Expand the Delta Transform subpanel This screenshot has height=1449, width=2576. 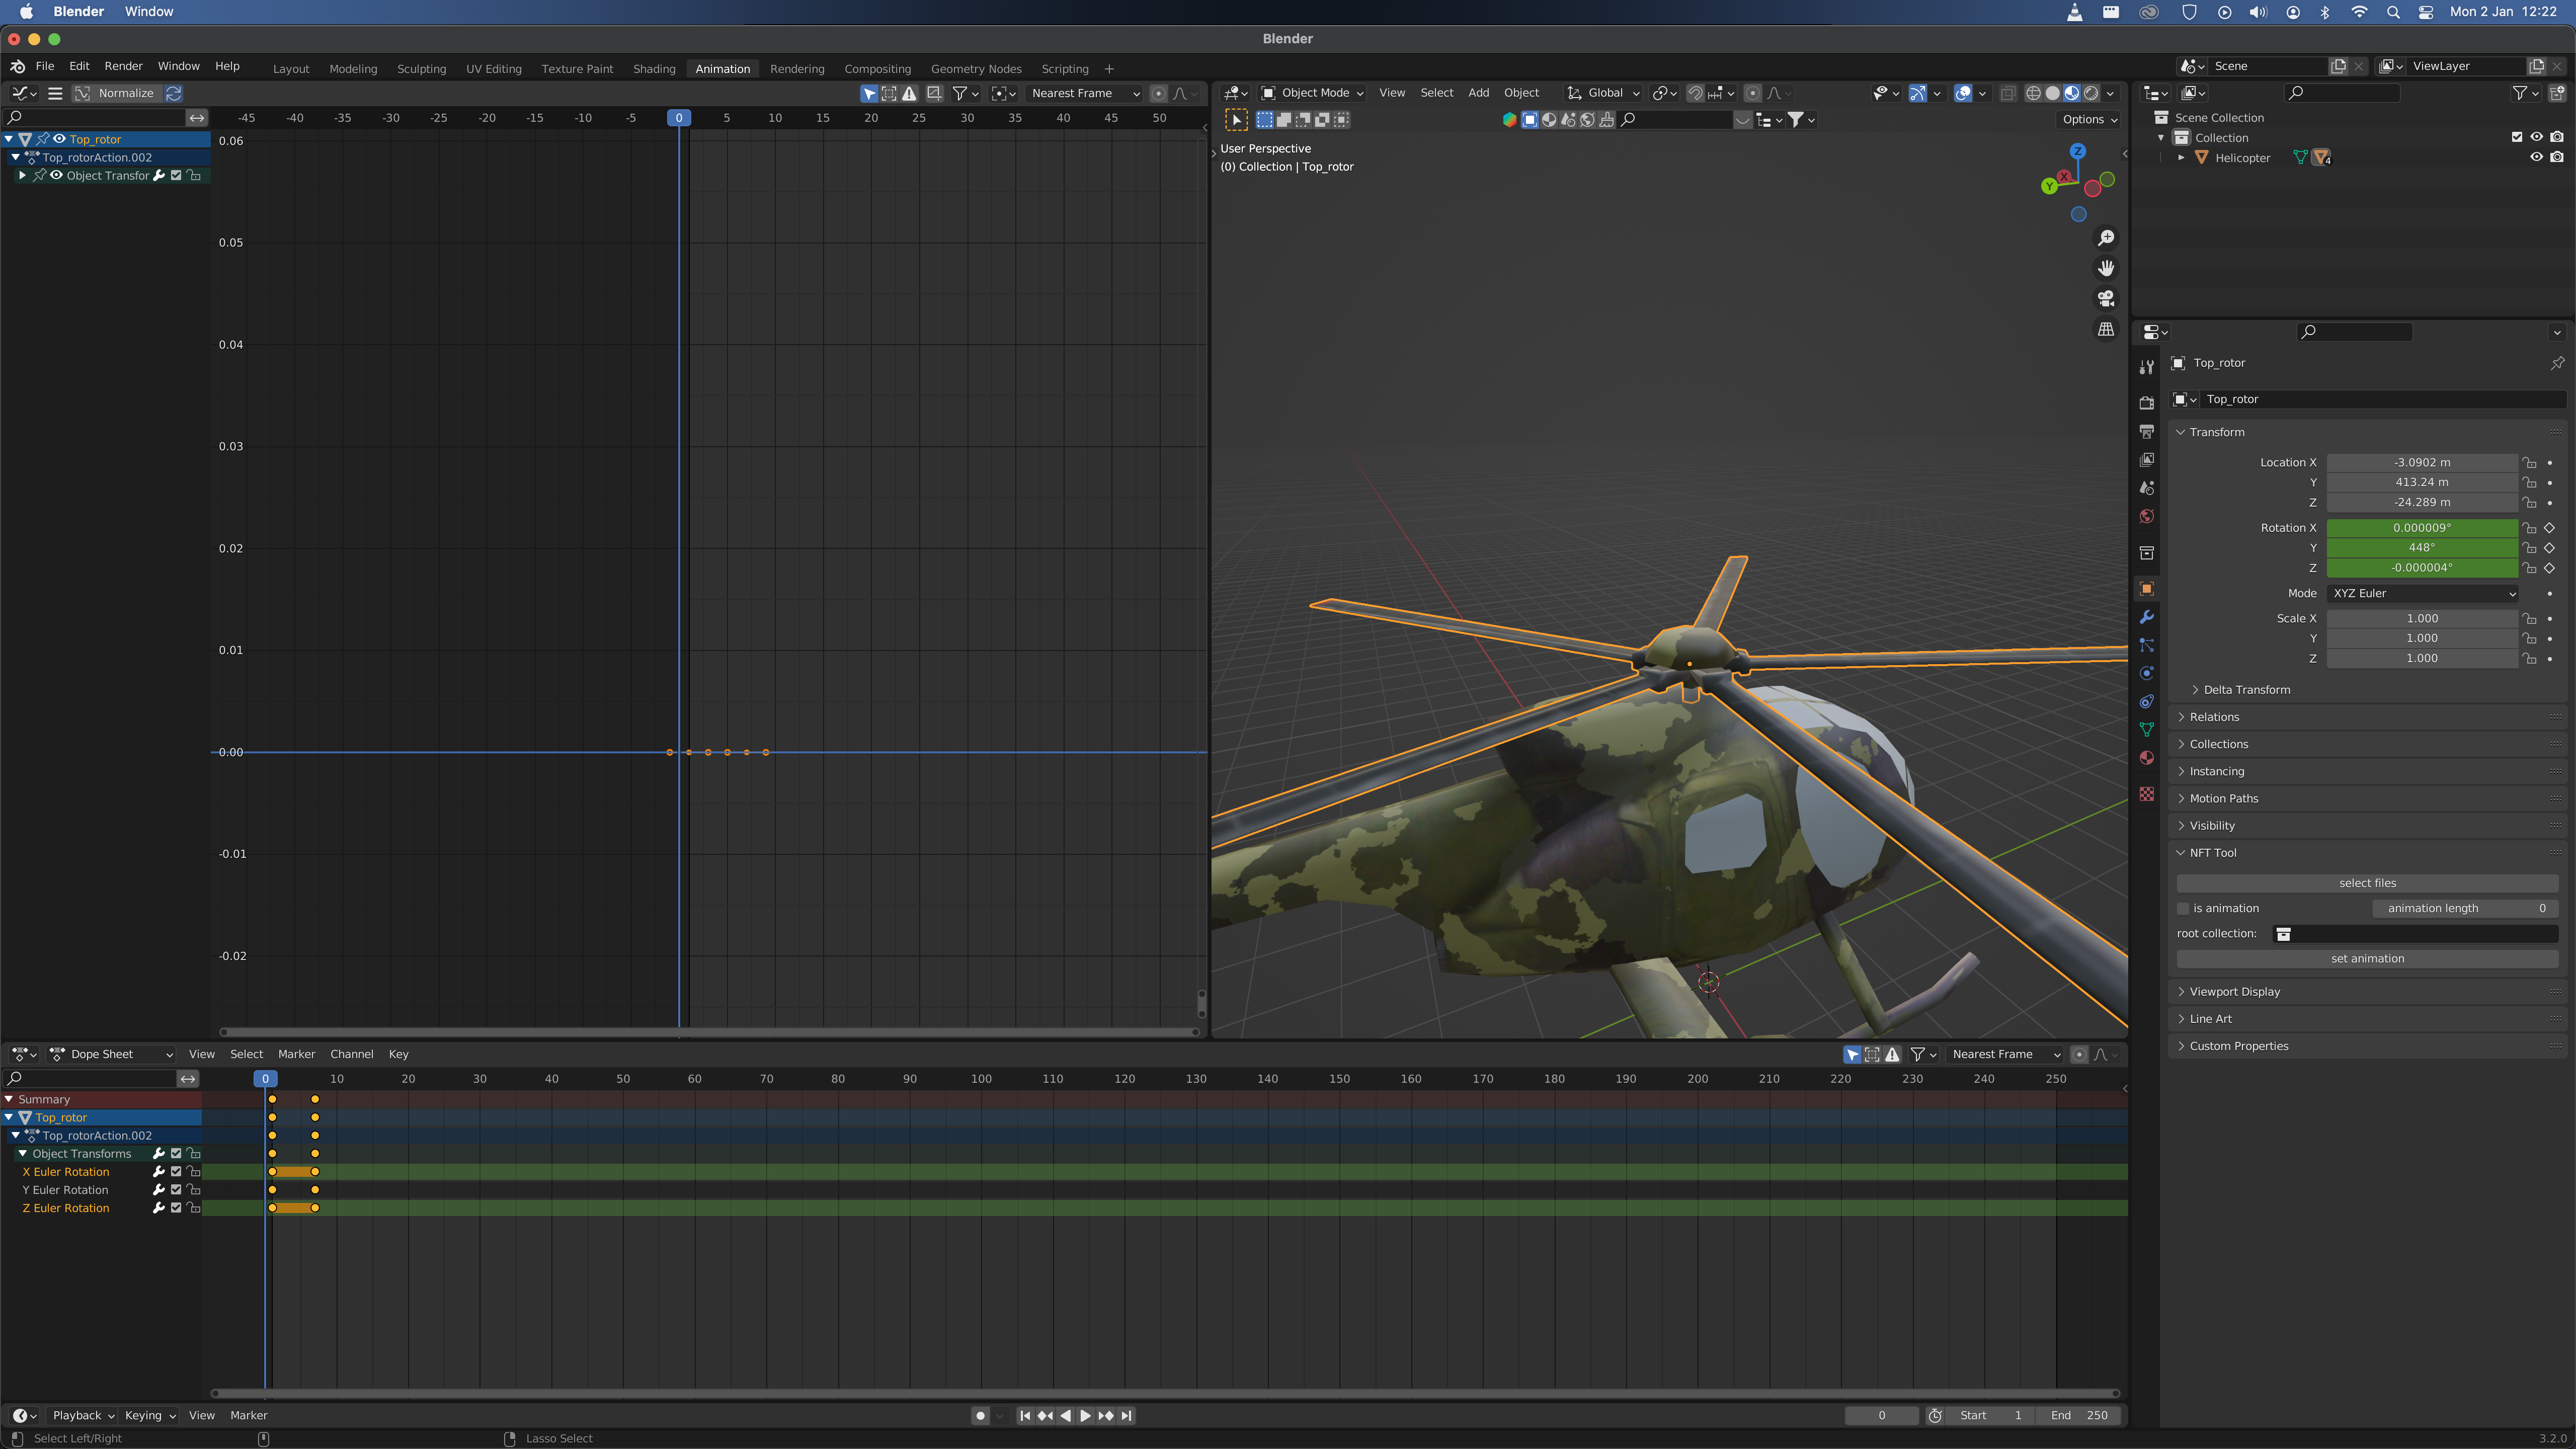pos(2246,690)
